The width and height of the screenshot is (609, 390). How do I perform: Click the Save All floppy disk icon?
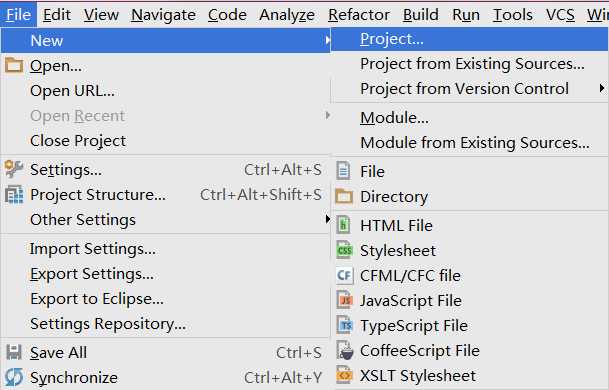pyautogui.click(x=14, y=352)
